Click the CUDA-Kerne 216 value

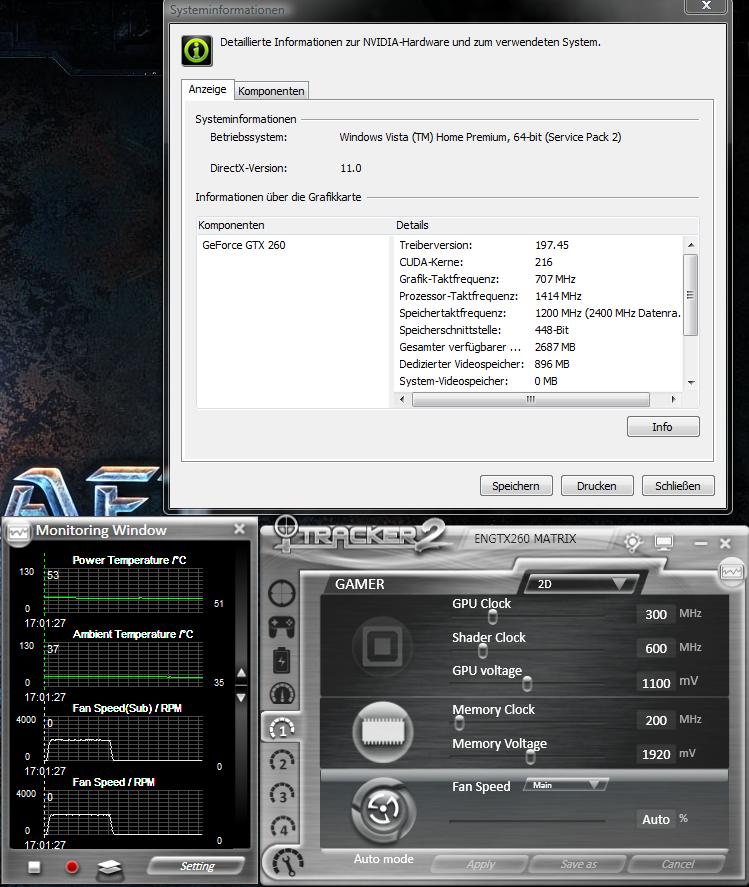(544, 262)
